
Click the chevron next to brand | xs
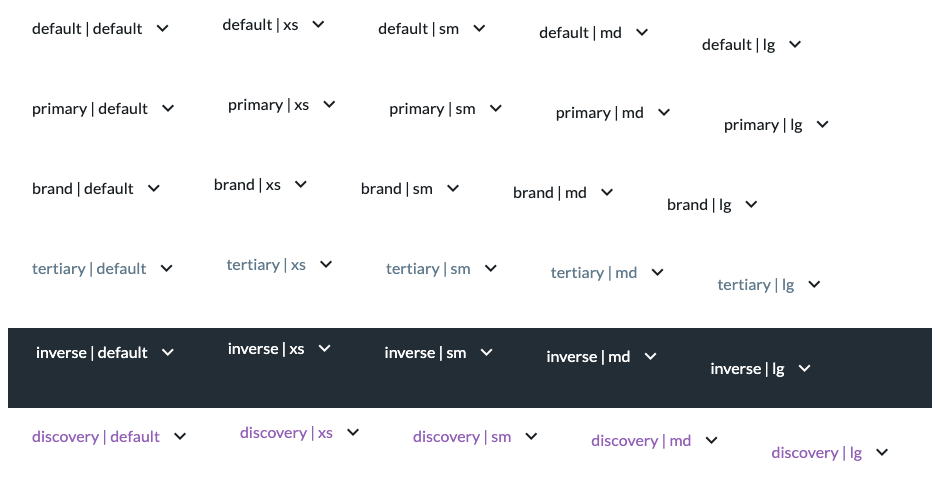[301, 184]
